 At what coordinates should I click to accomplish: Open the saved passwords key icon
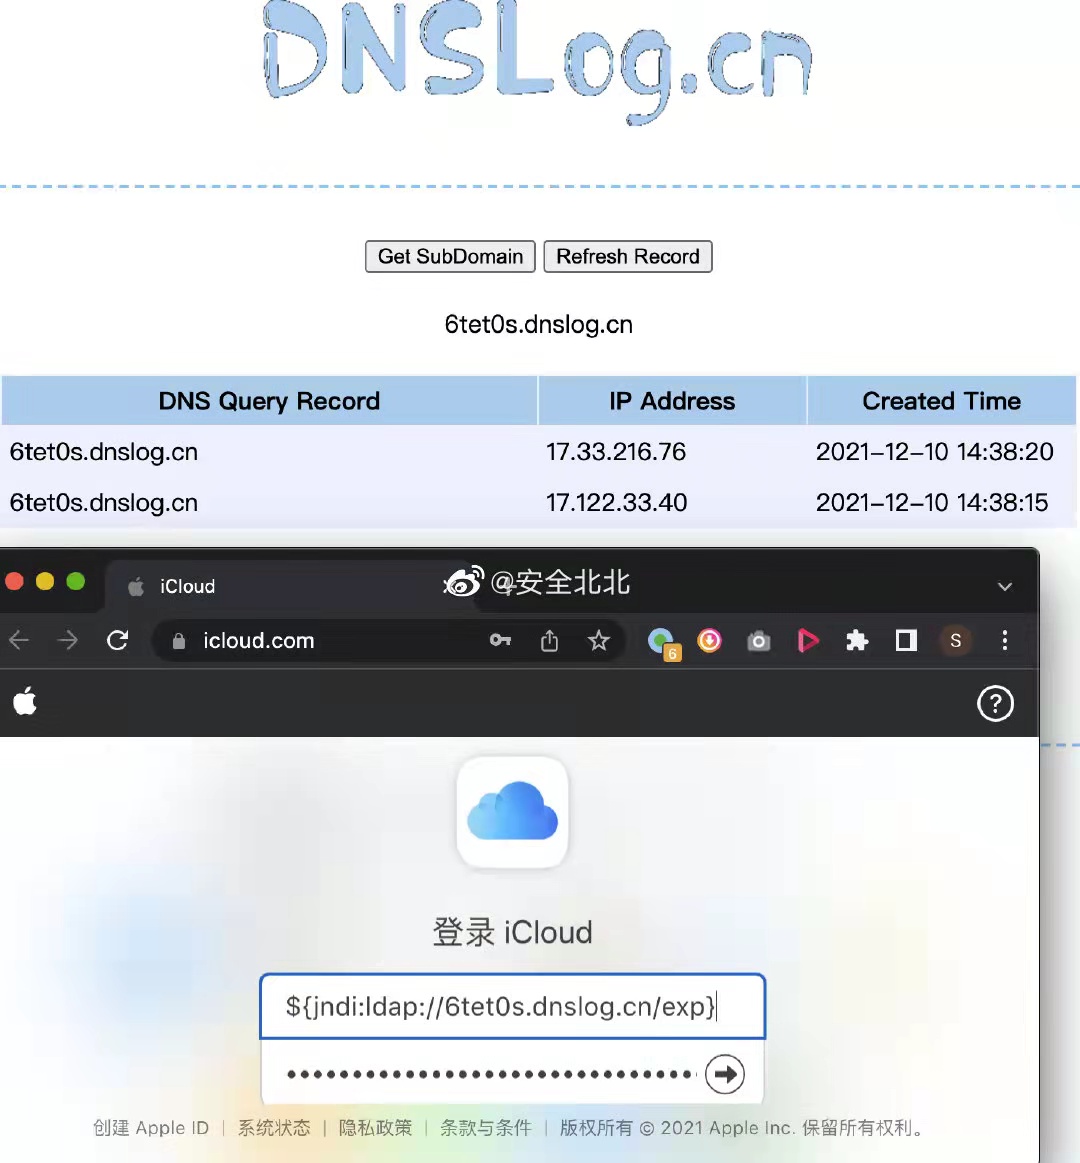(501, 640)
